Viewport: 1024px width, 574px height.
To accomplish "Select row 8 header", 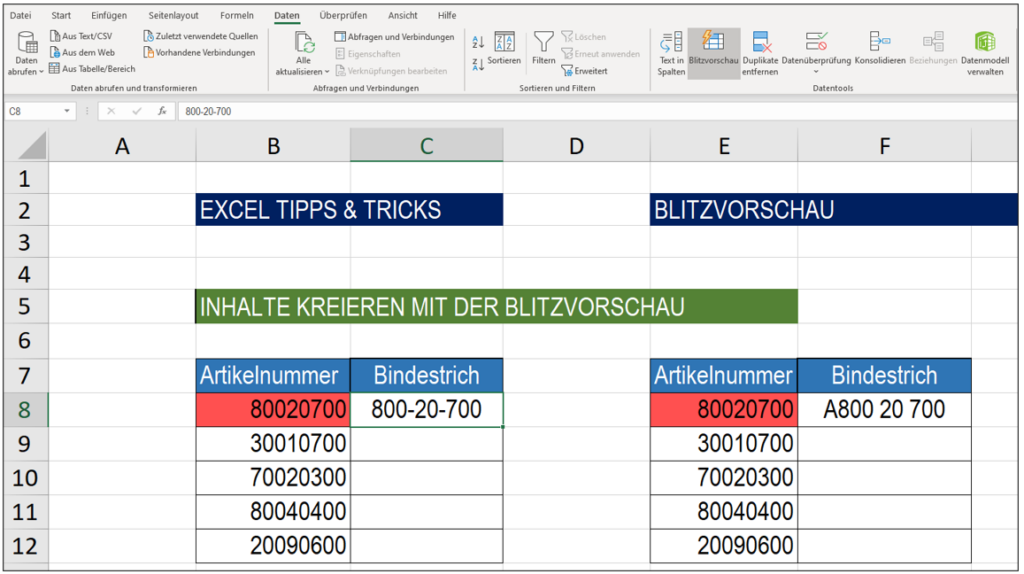I will click(x=25, y=409).
